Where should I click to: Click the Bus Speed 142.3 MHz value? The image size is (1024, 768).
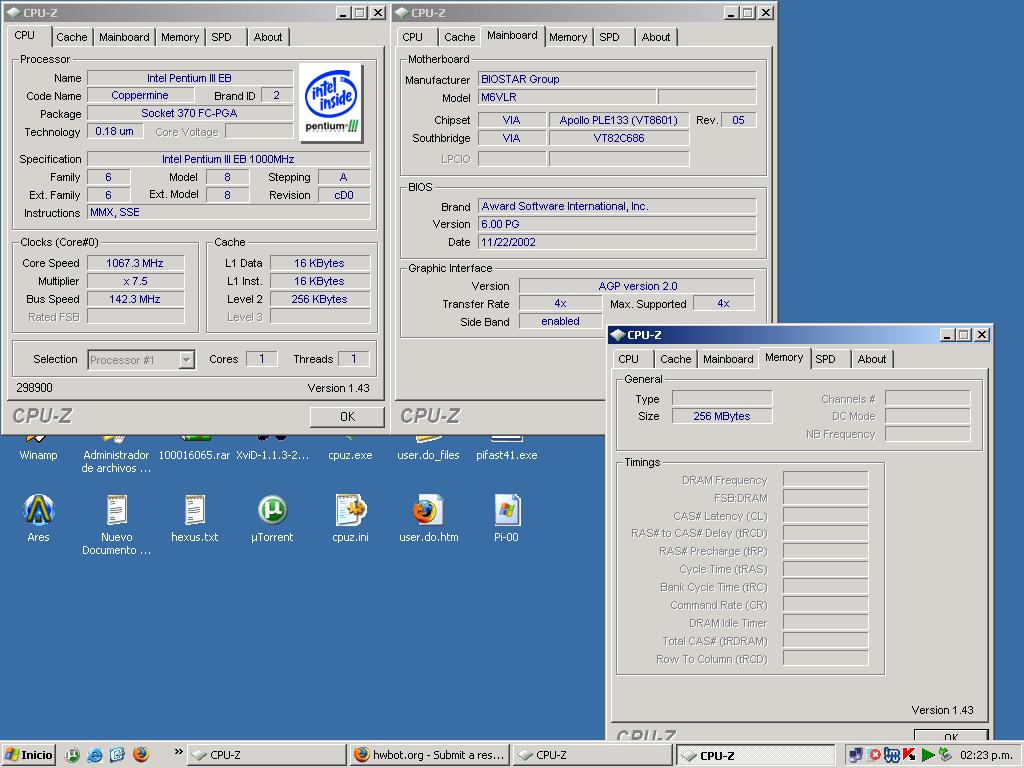pyautogui.click(x=135, y=299)
